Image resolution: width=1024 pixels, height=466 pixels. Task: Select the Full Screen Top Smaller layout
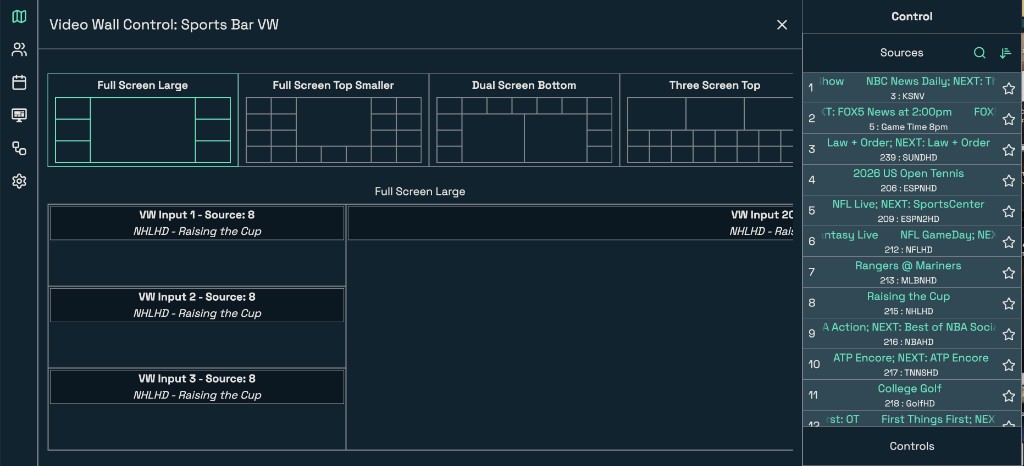pyautogui.click(x=333, y=120)
